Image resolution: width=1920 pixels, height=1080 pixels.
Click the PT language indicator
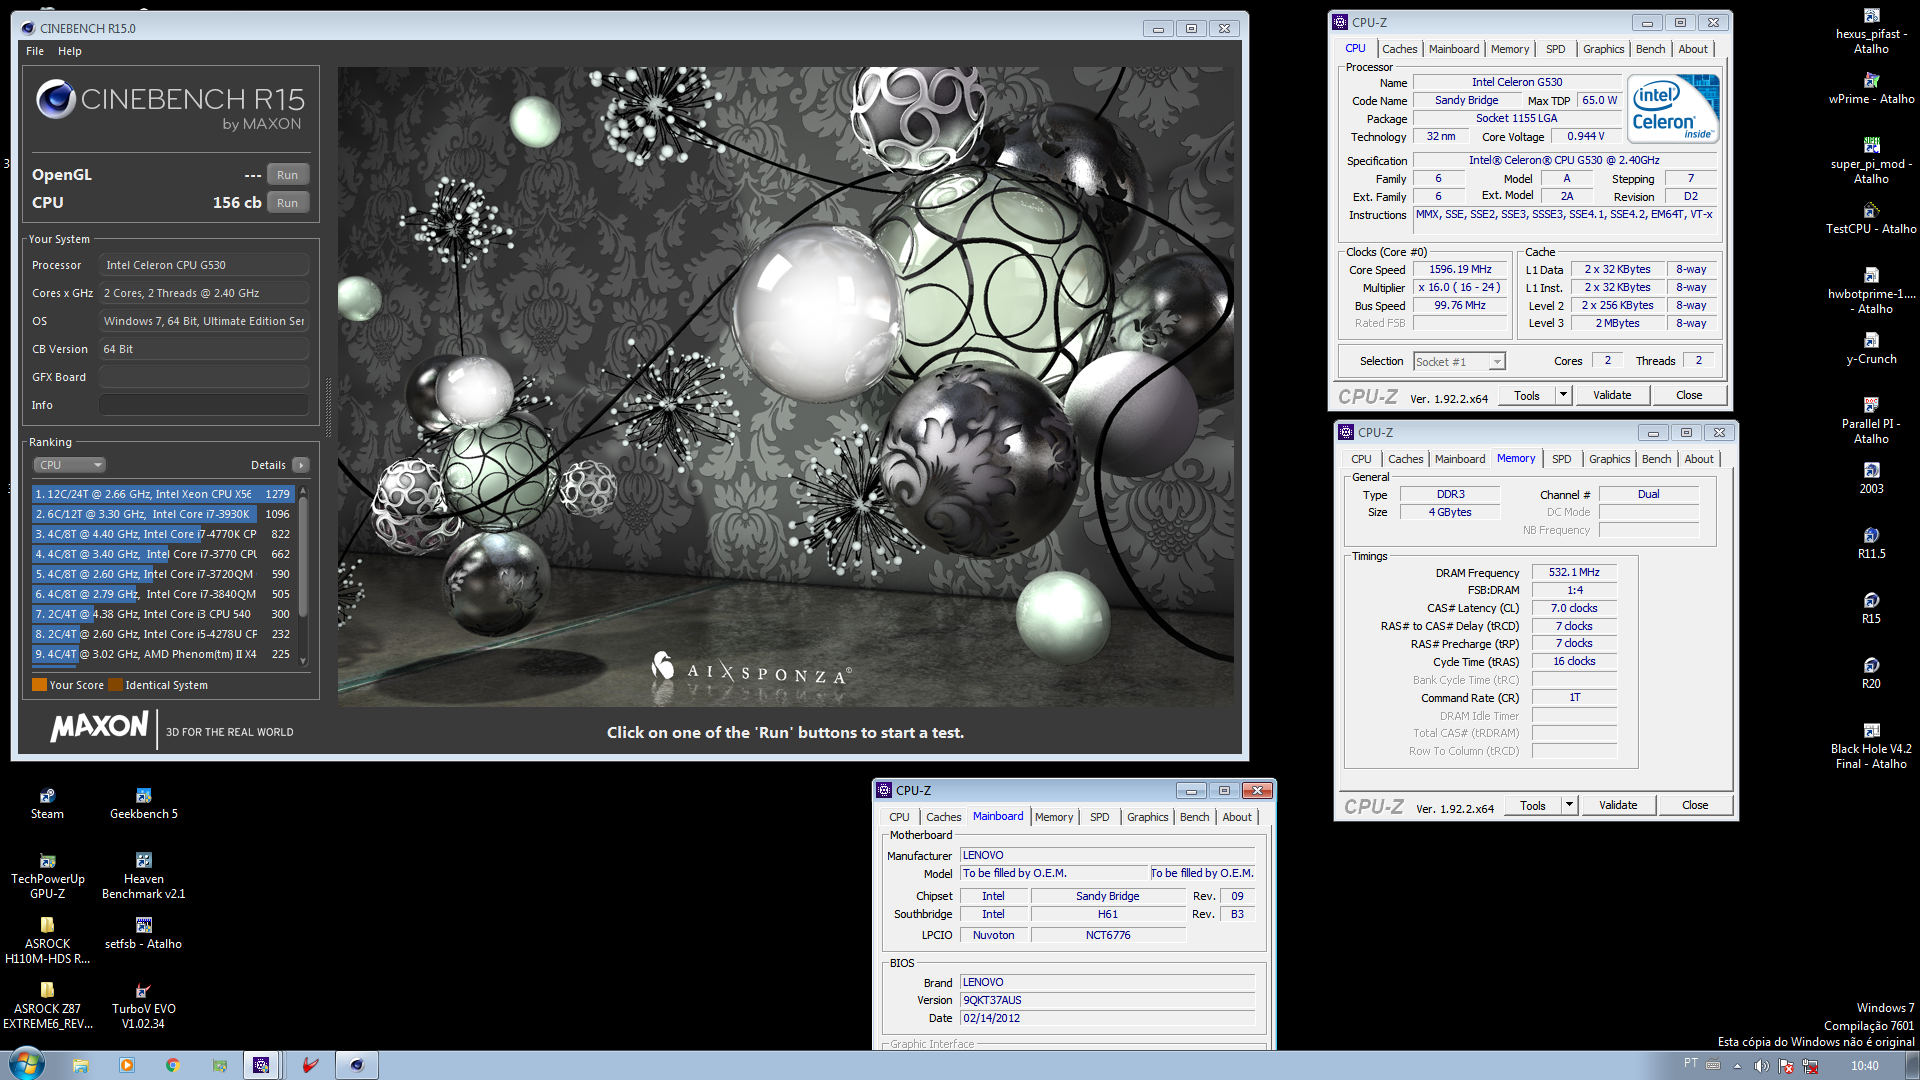coord(1690,1063)
